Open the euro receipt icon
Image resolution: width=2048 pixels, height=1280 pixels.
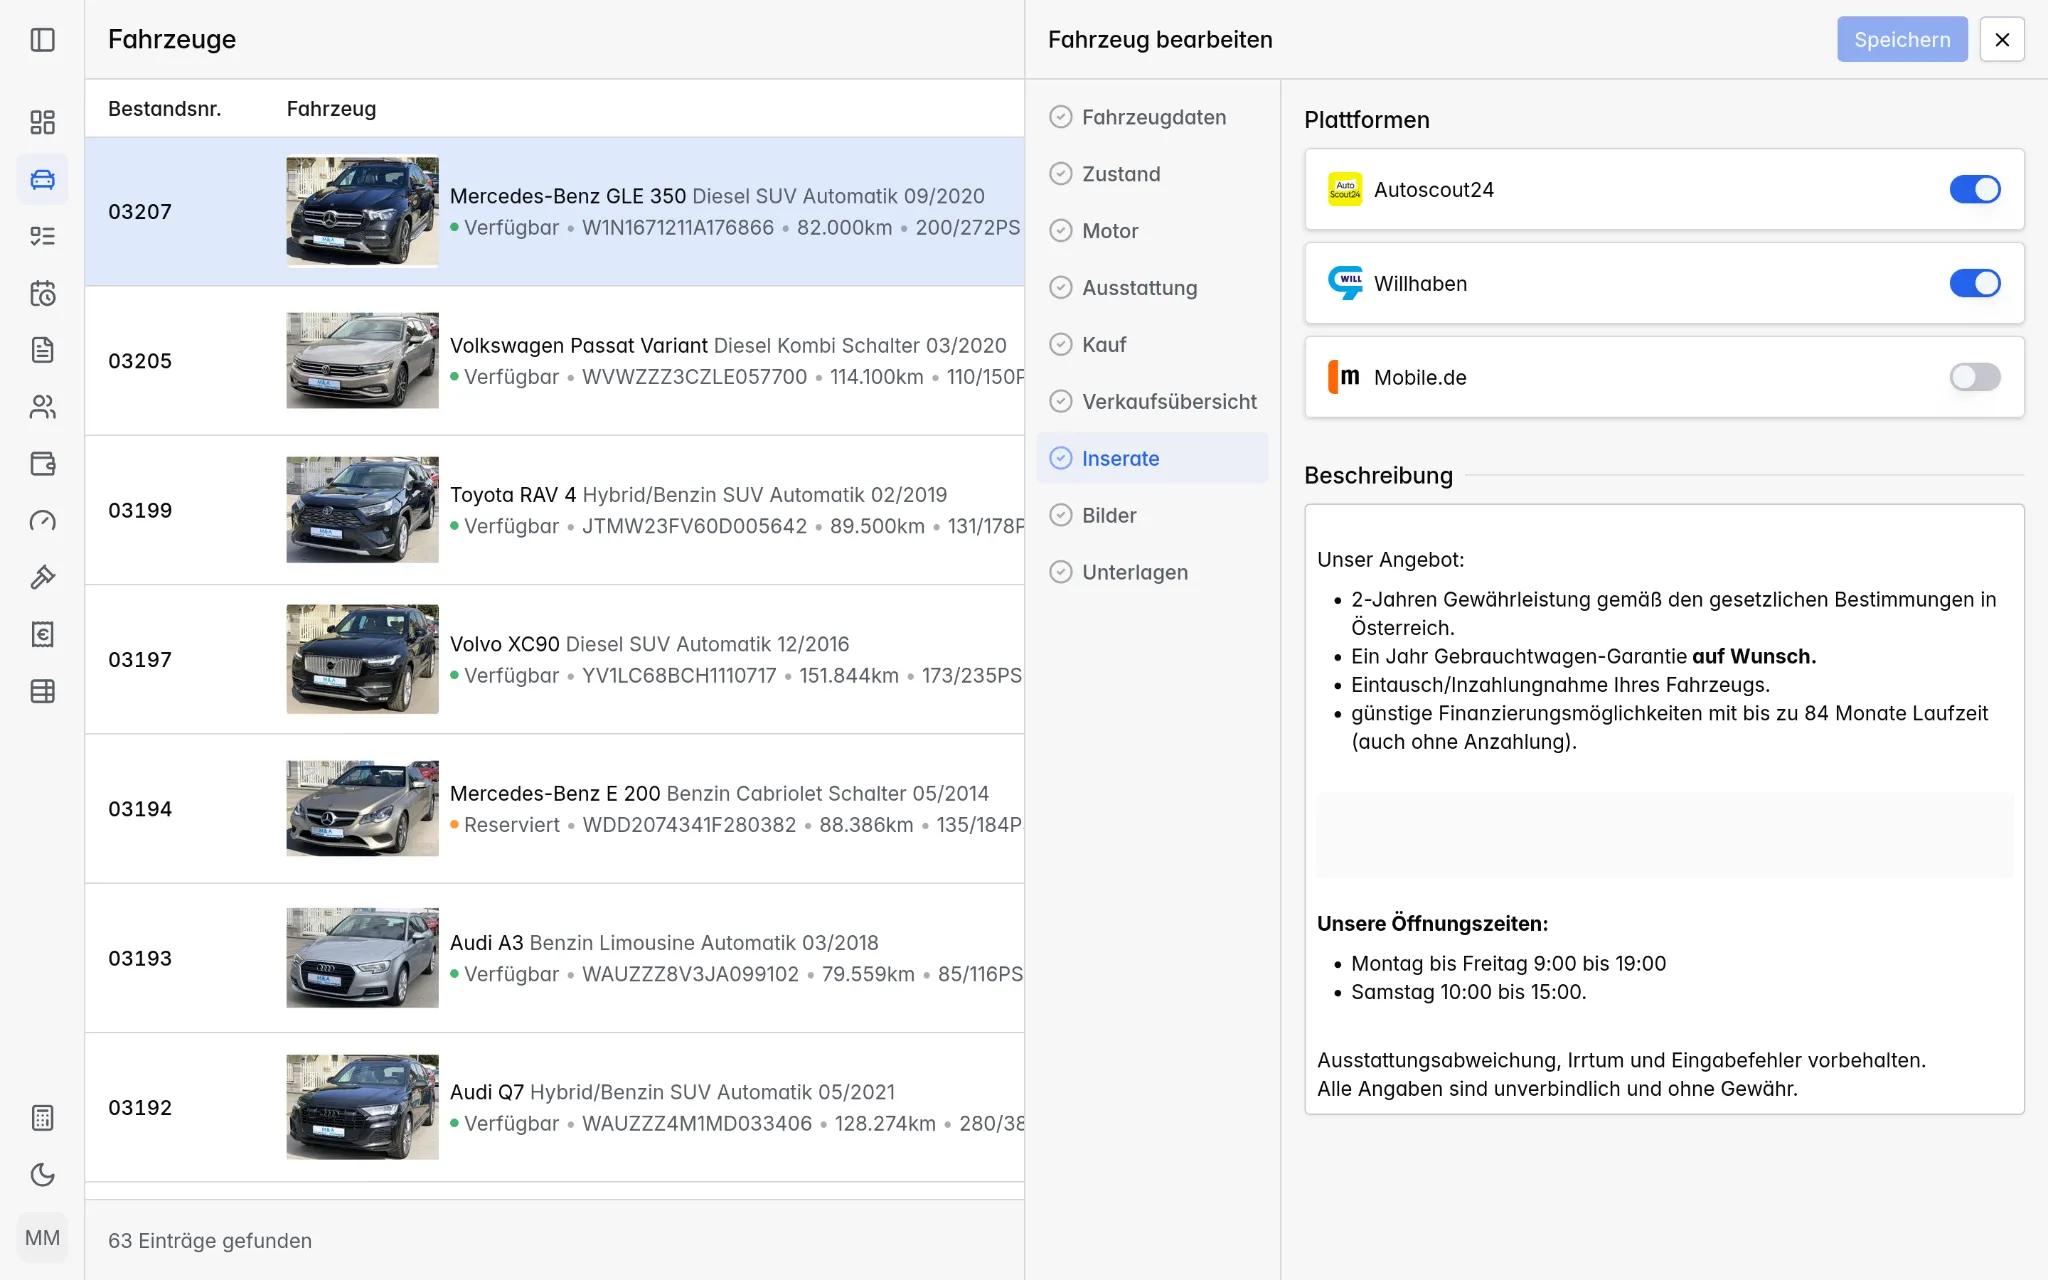pyautogui.click(x=42, y=634)
